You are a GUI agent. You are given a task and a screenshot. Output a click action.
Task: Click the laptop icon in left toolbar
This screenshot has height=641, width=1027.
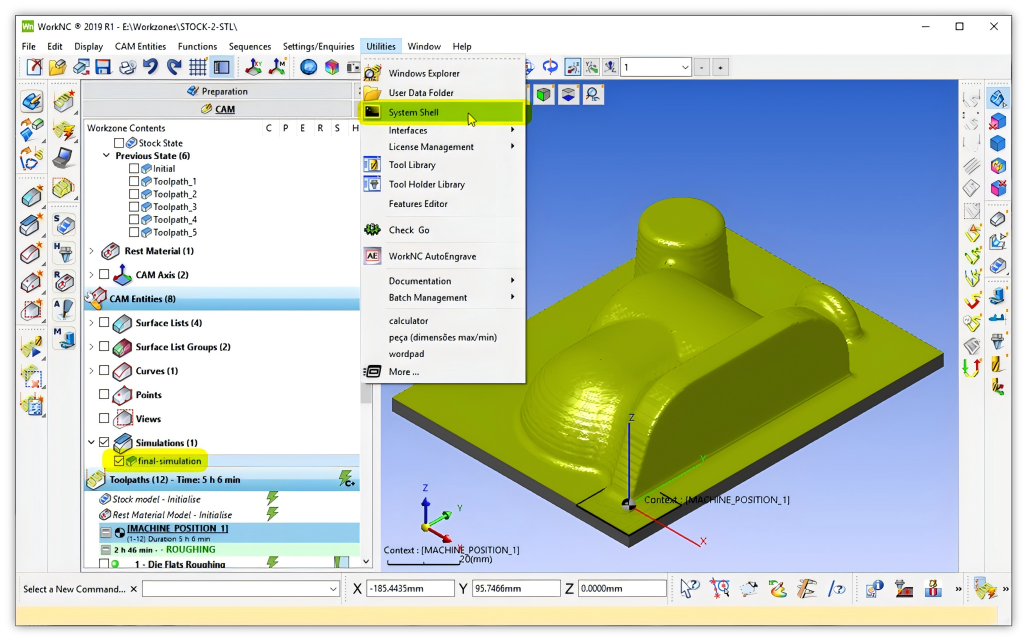[63, 158]
